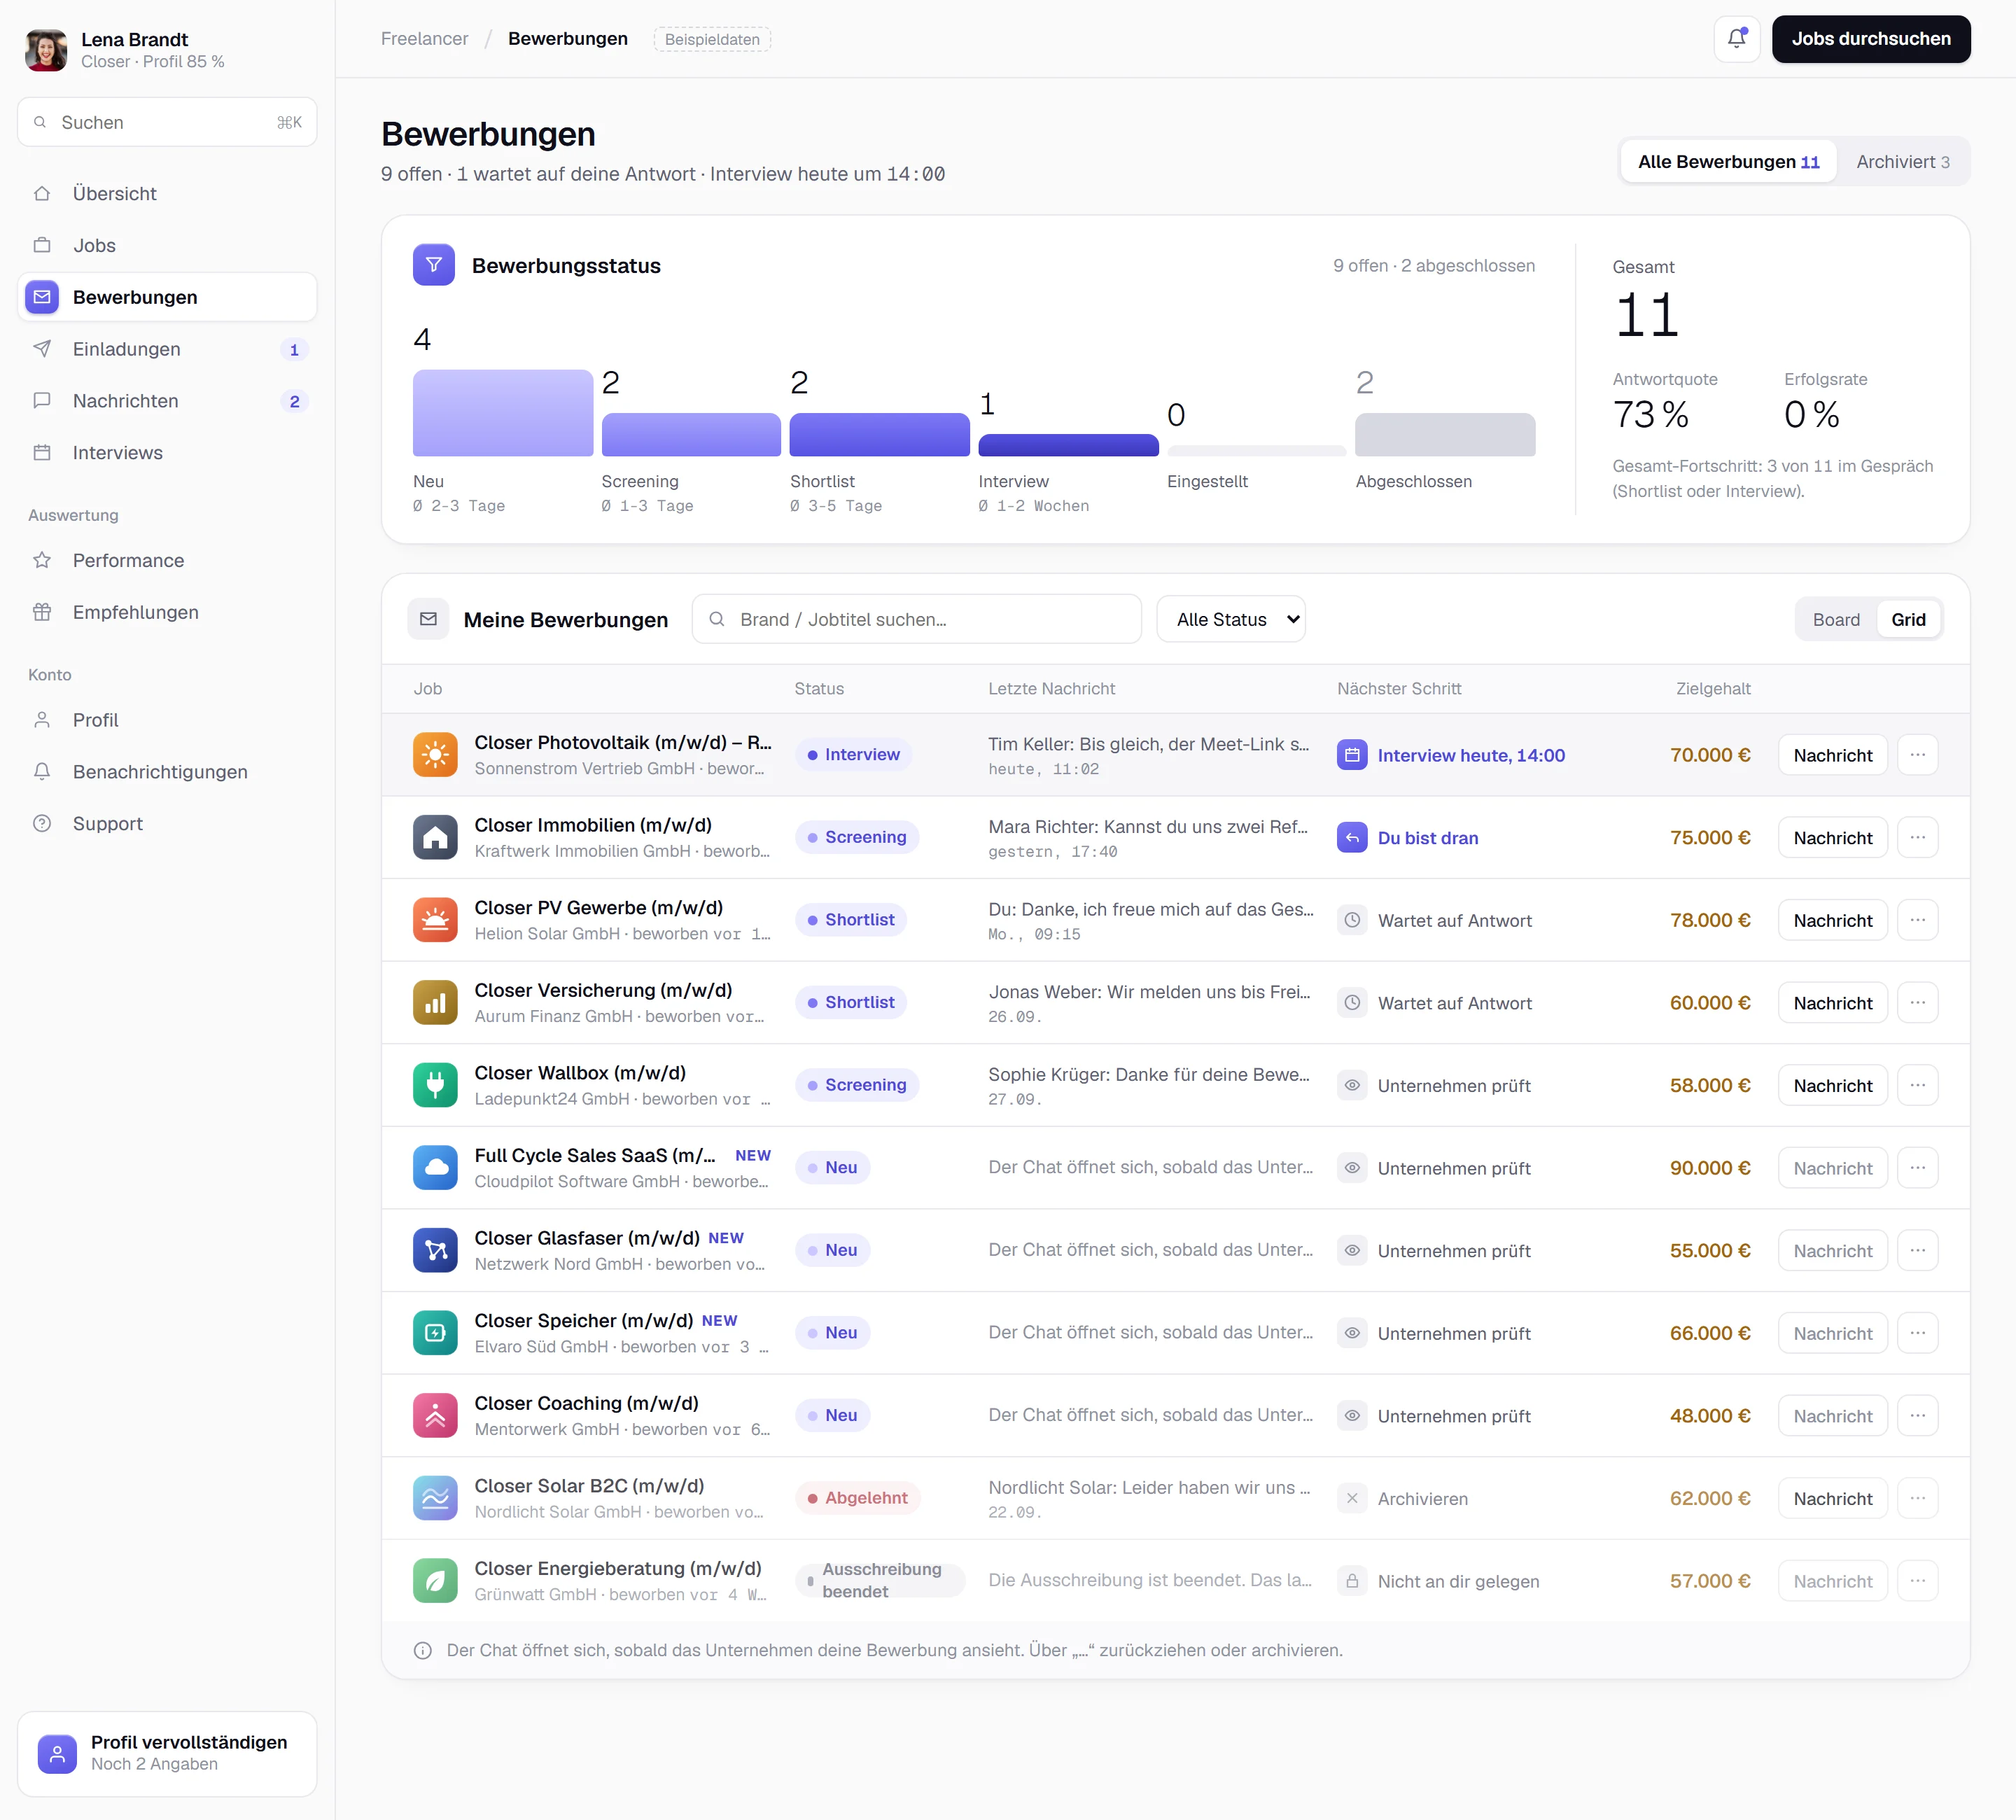Focus the Brand / Jobtitel search field
Image resolution: width=2016 pixels, height=1820 pixels.
916,620
